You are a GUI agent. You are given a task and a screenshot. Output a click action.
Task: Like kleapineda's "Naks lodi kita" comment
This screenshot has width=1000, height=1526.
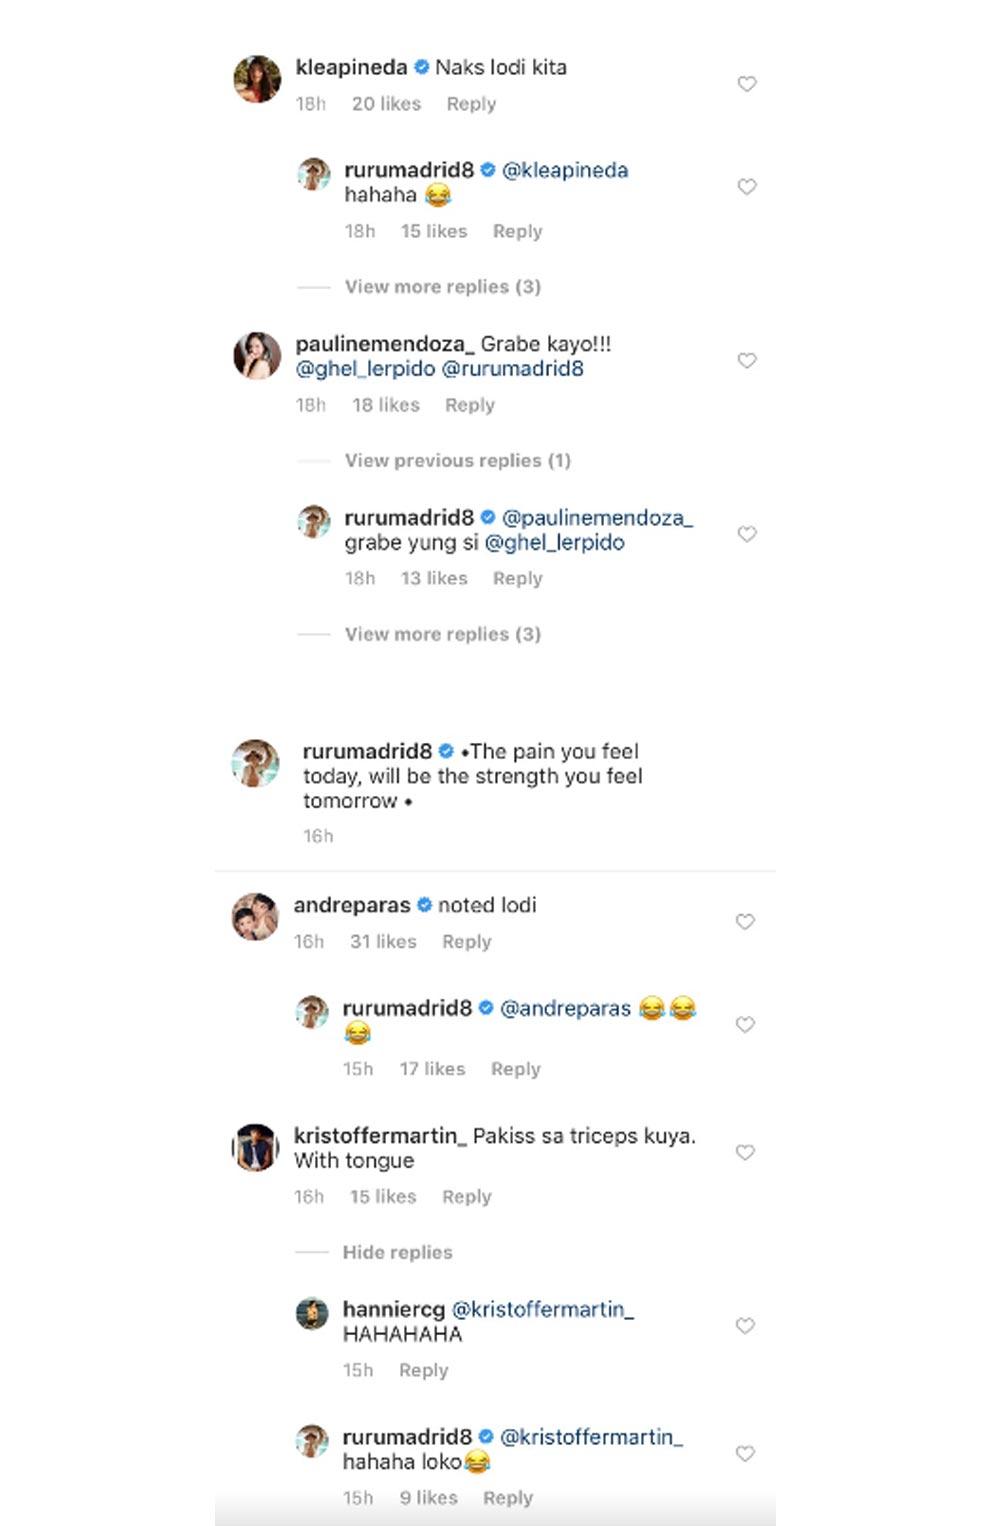point(746,84)
